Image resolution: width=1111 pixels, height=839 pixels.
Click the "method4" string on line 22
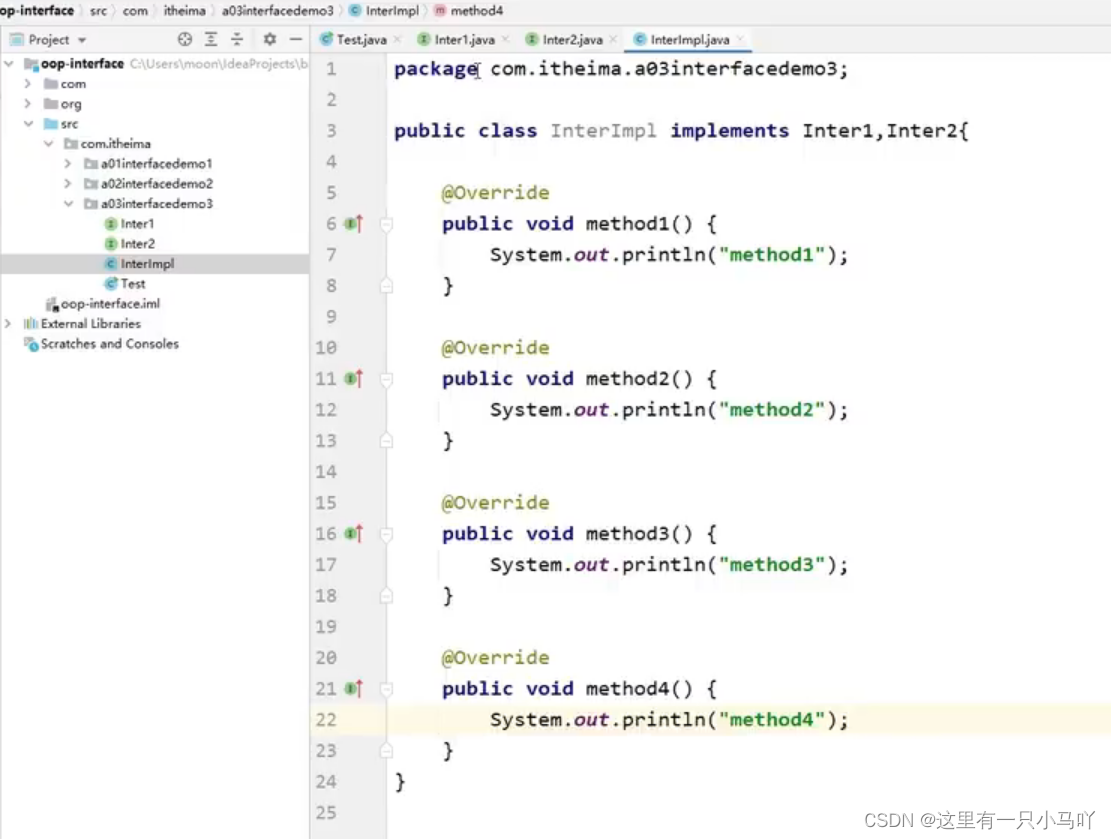pyautogui.click(x=771, y=720)
